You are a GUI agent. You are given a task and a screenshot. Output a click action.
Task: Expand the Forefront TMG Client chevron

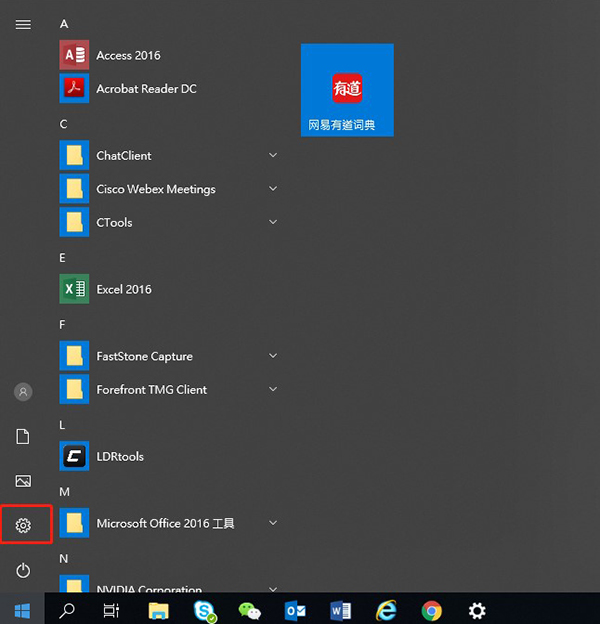273,389
